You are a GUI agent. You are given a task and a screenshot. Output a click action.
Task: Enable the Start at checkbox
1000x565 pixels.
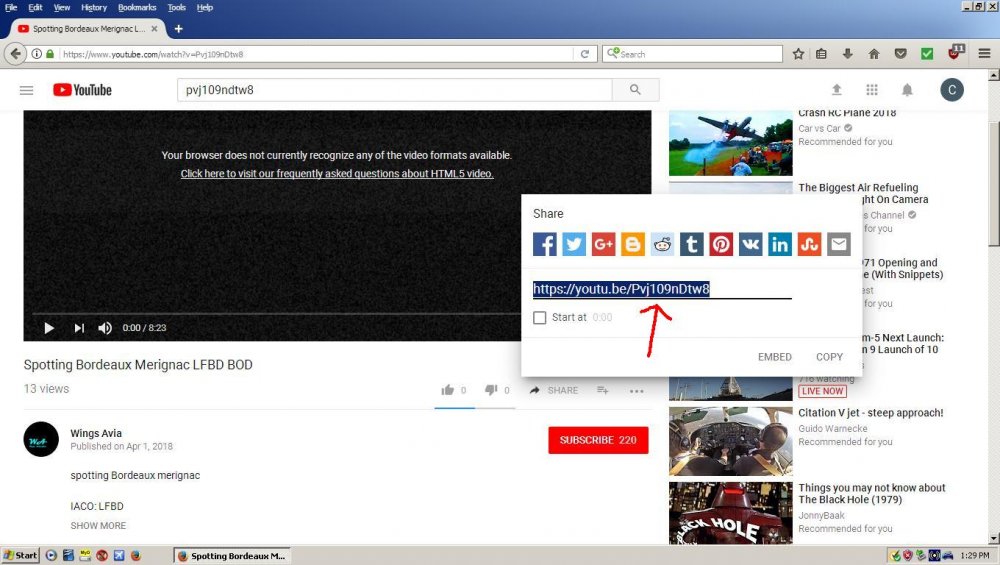(540, 318)
